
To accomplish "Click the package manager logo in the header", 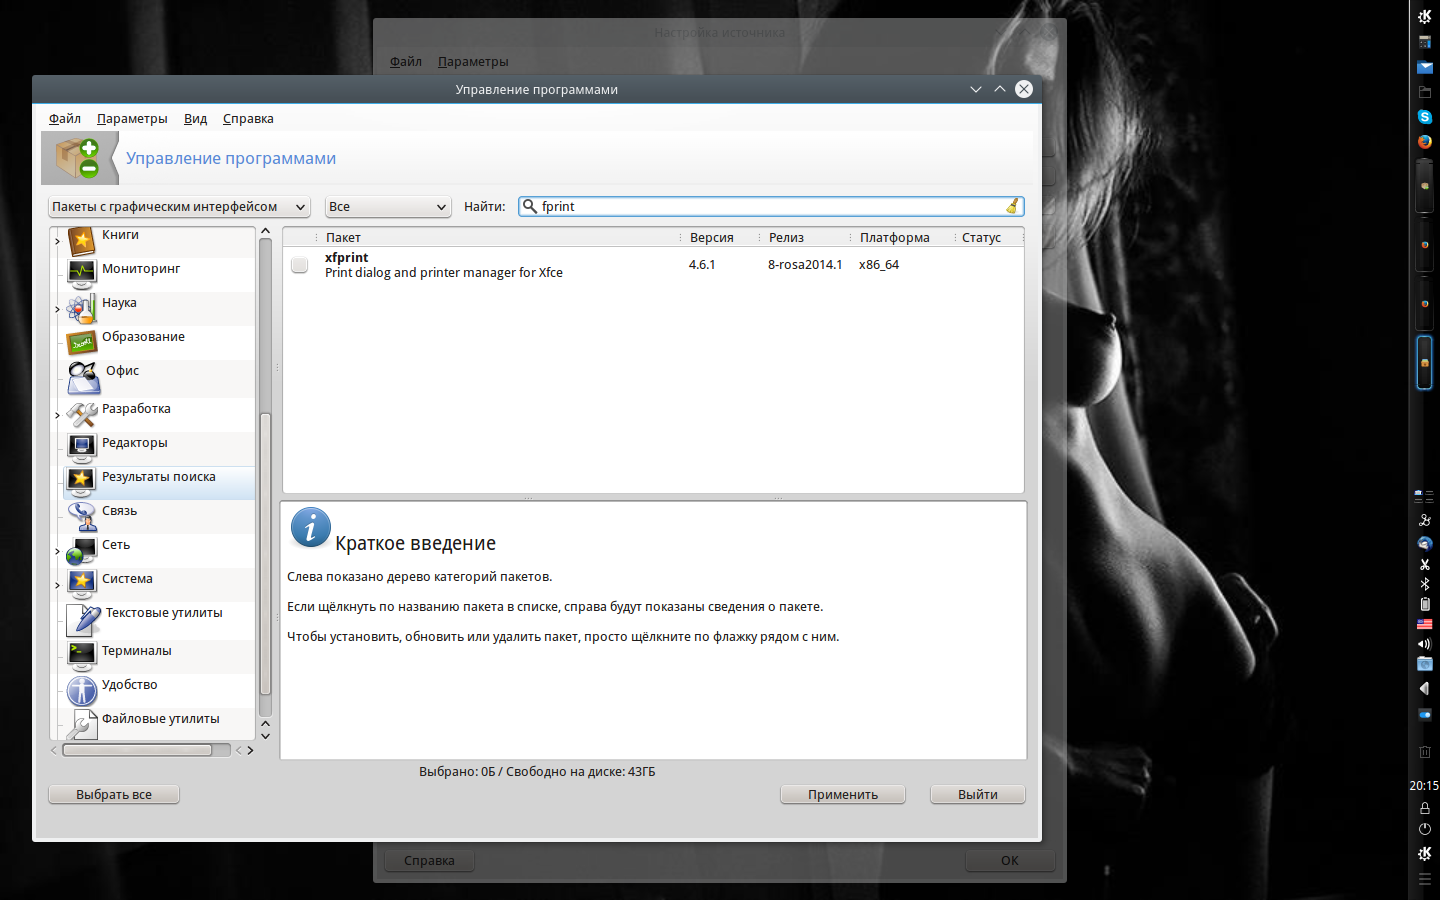I will pyautogui.click(x=78, y=158).
